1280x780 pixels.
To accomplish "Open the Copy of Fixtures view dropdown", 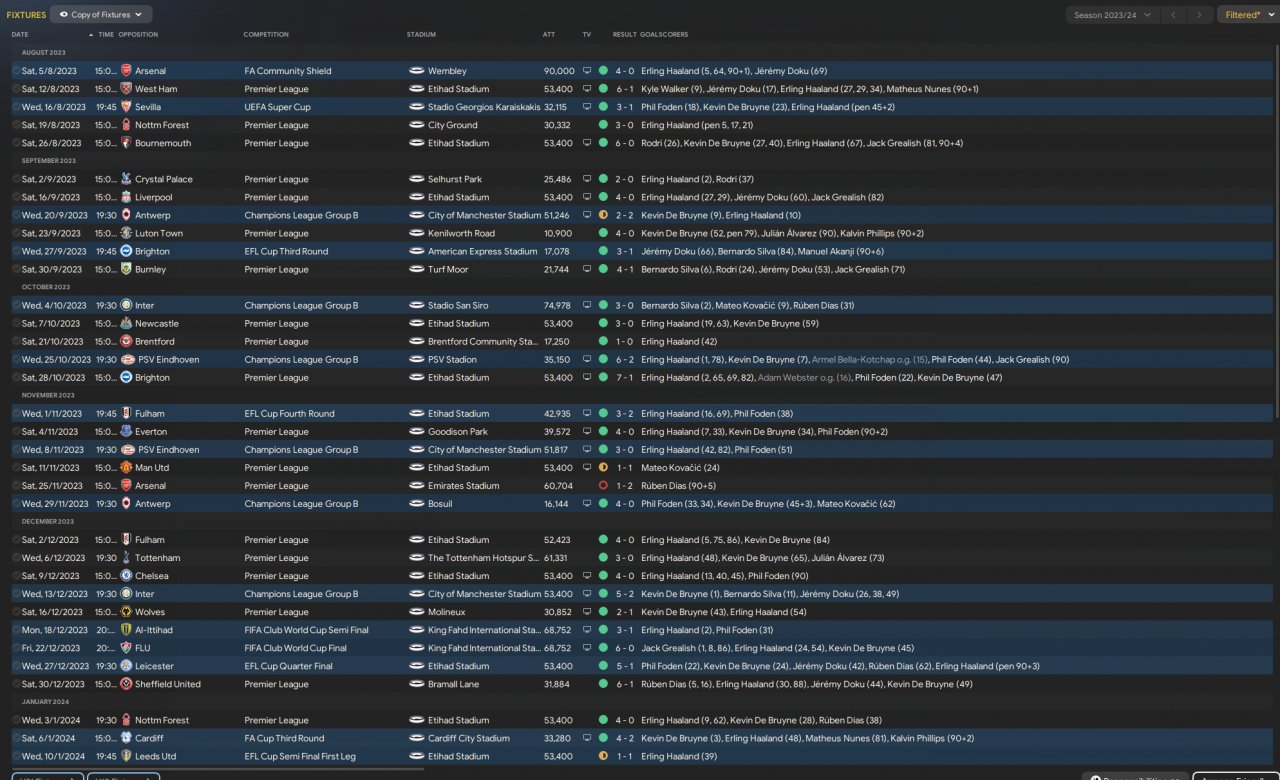I will 101,15.
